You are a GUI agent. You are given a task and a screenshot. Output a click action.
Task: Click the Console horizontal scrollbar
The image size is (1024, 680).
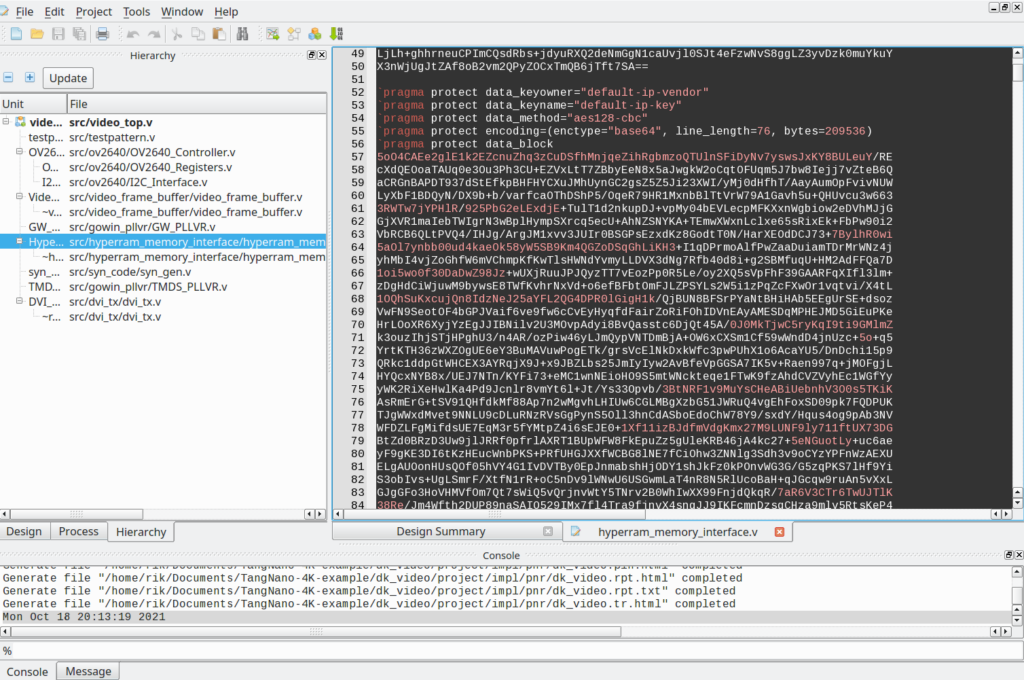(x=507, y=632)
